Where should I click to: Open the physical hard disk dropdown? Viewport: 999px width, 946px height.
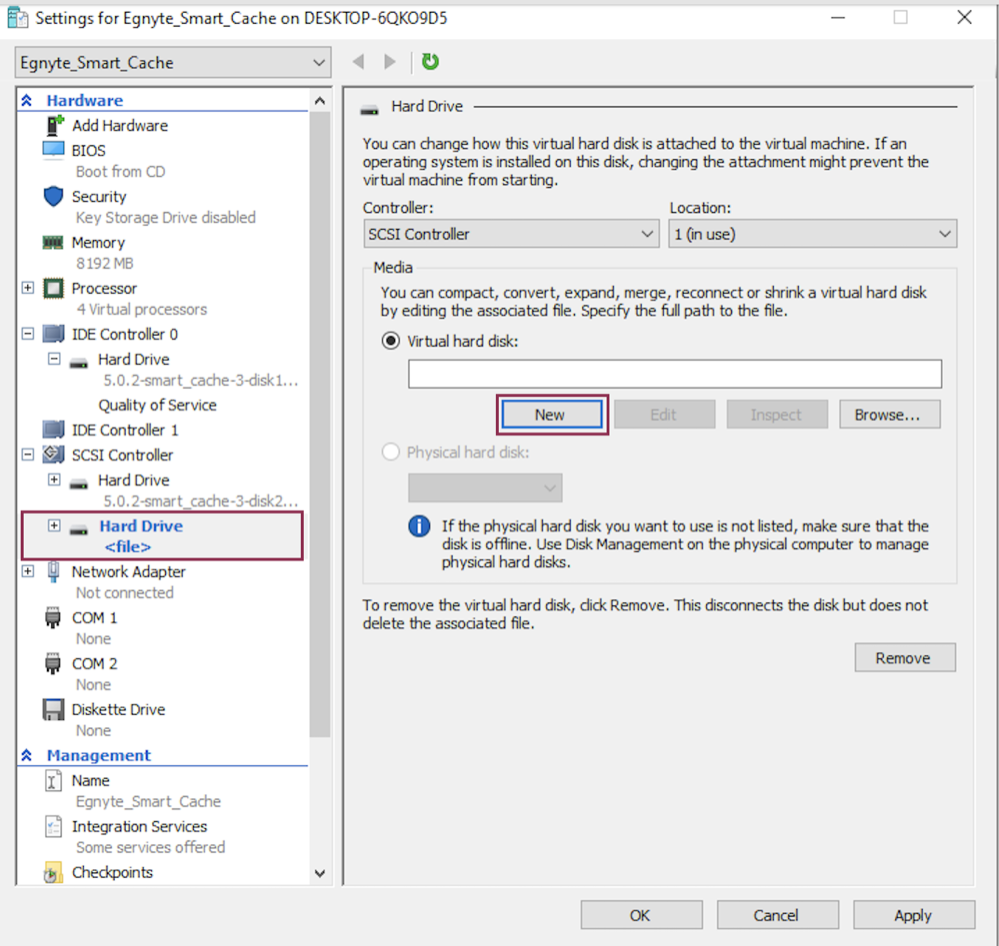coord(485,488)
